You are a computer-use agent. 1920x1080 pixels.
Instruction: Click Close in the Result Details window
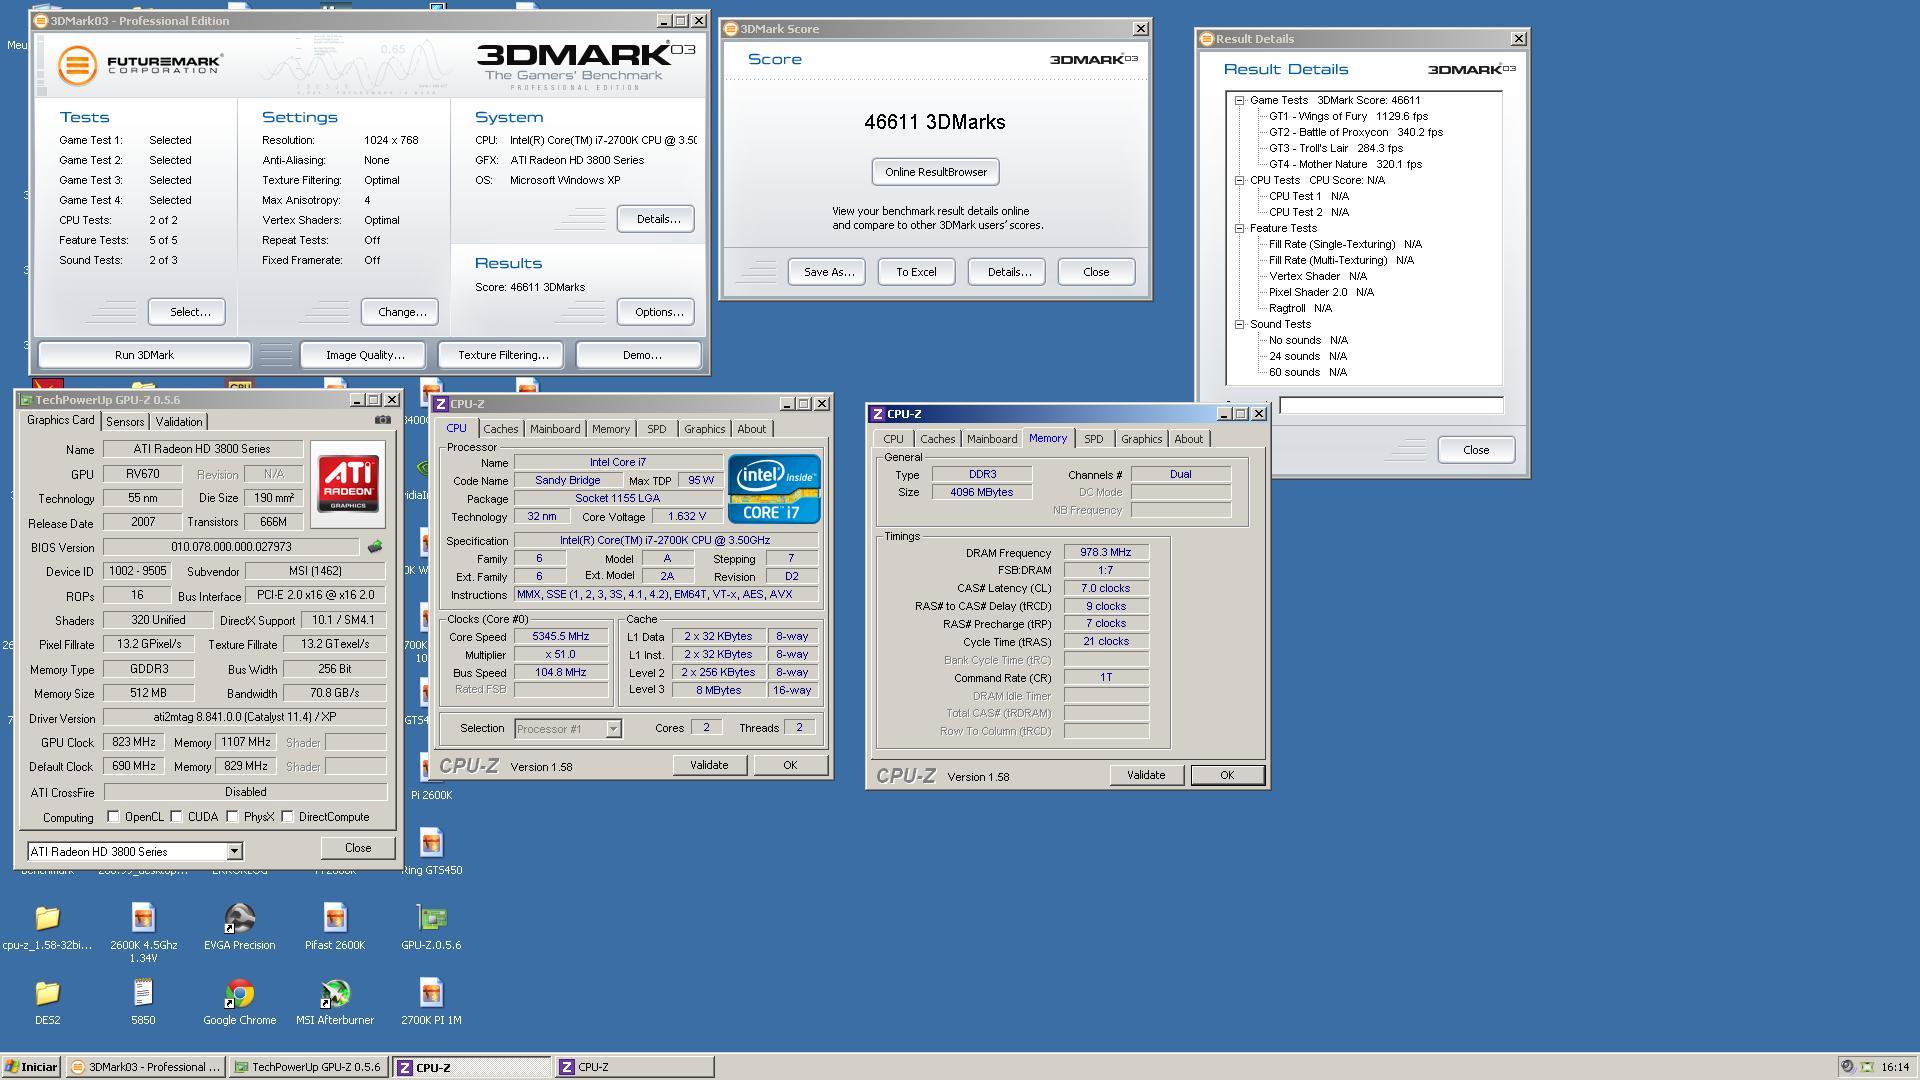pos(1476,450)
